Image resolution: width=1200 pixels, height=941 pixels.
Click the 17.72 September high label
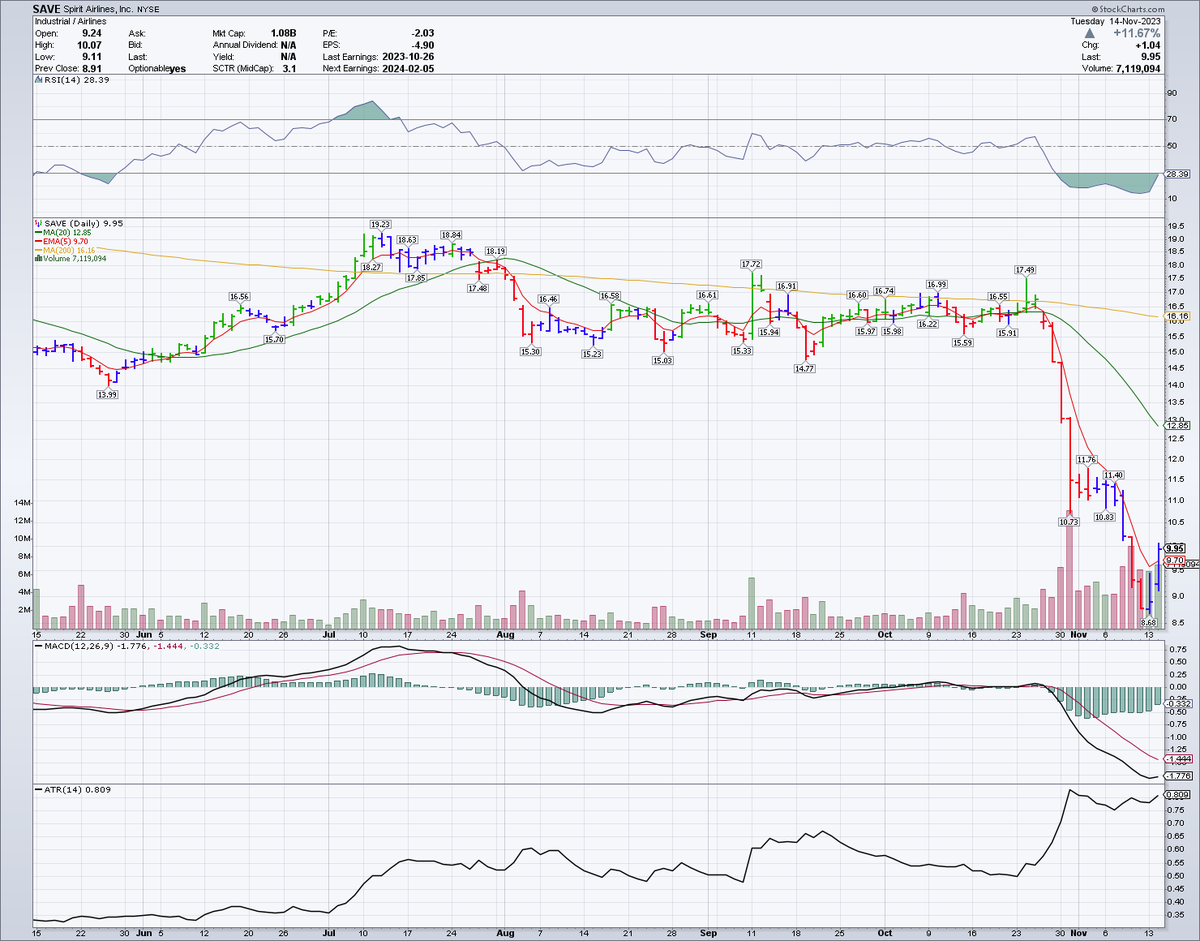tap(752, 264)
